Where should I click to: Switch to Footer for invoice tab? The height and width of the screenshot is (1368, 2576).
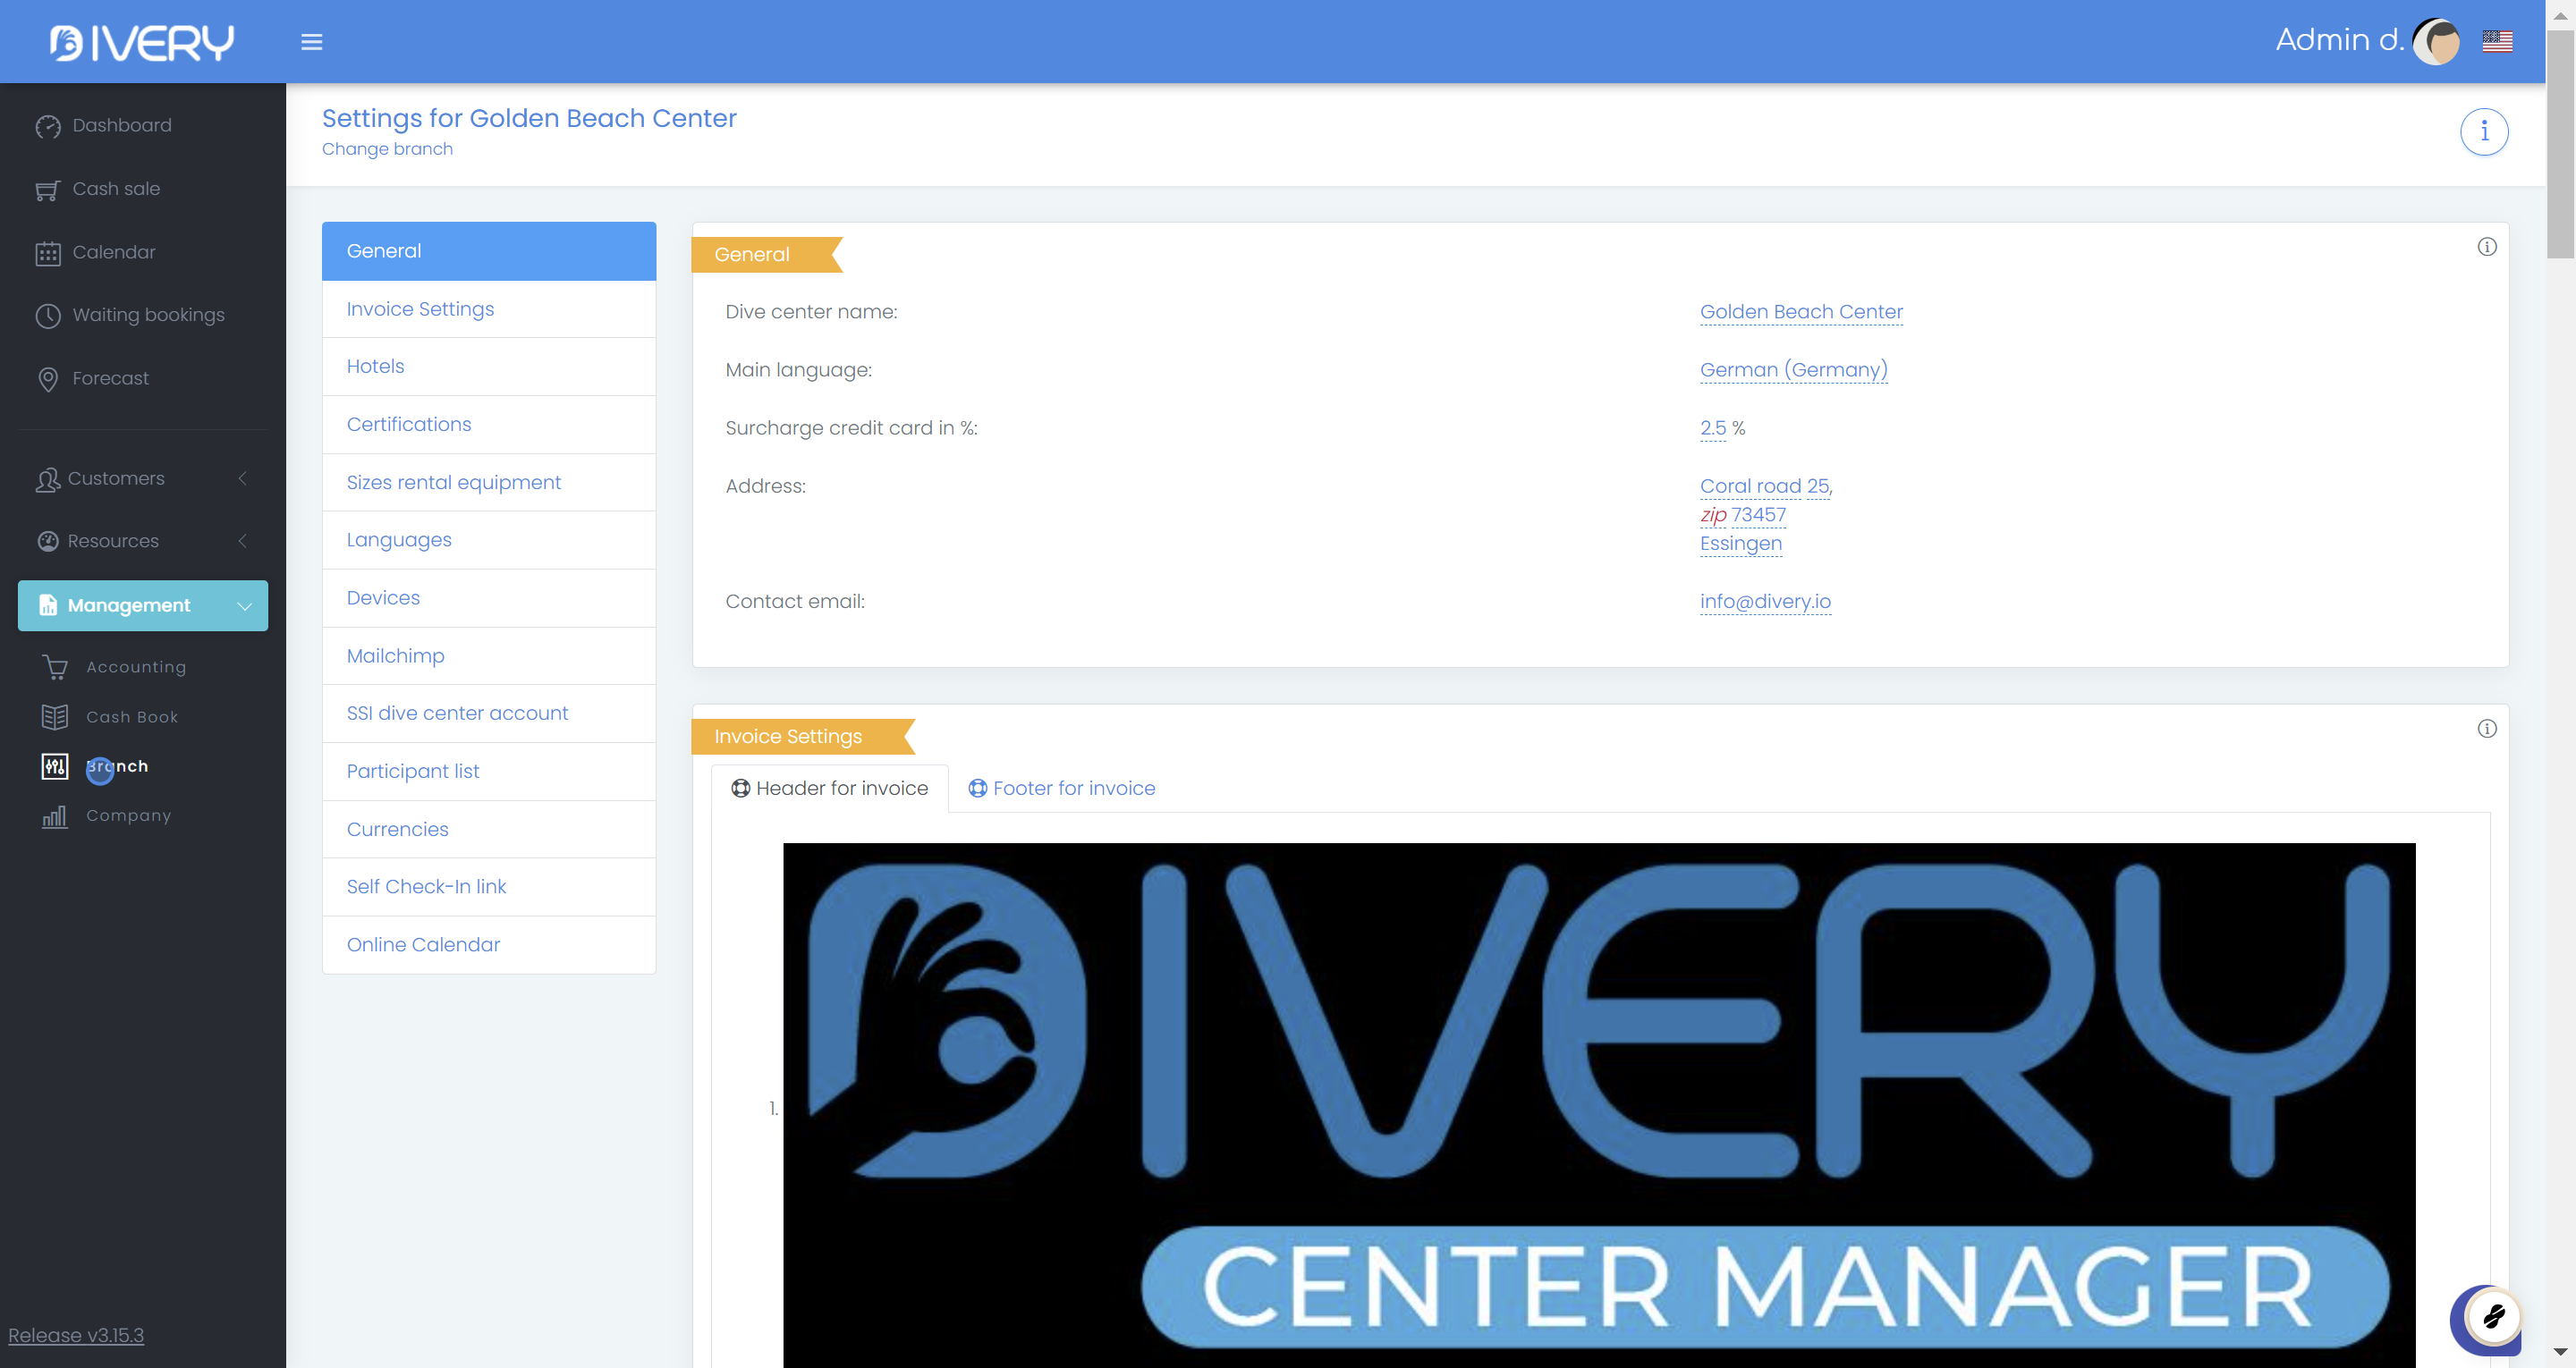[x=1061, y=789]
